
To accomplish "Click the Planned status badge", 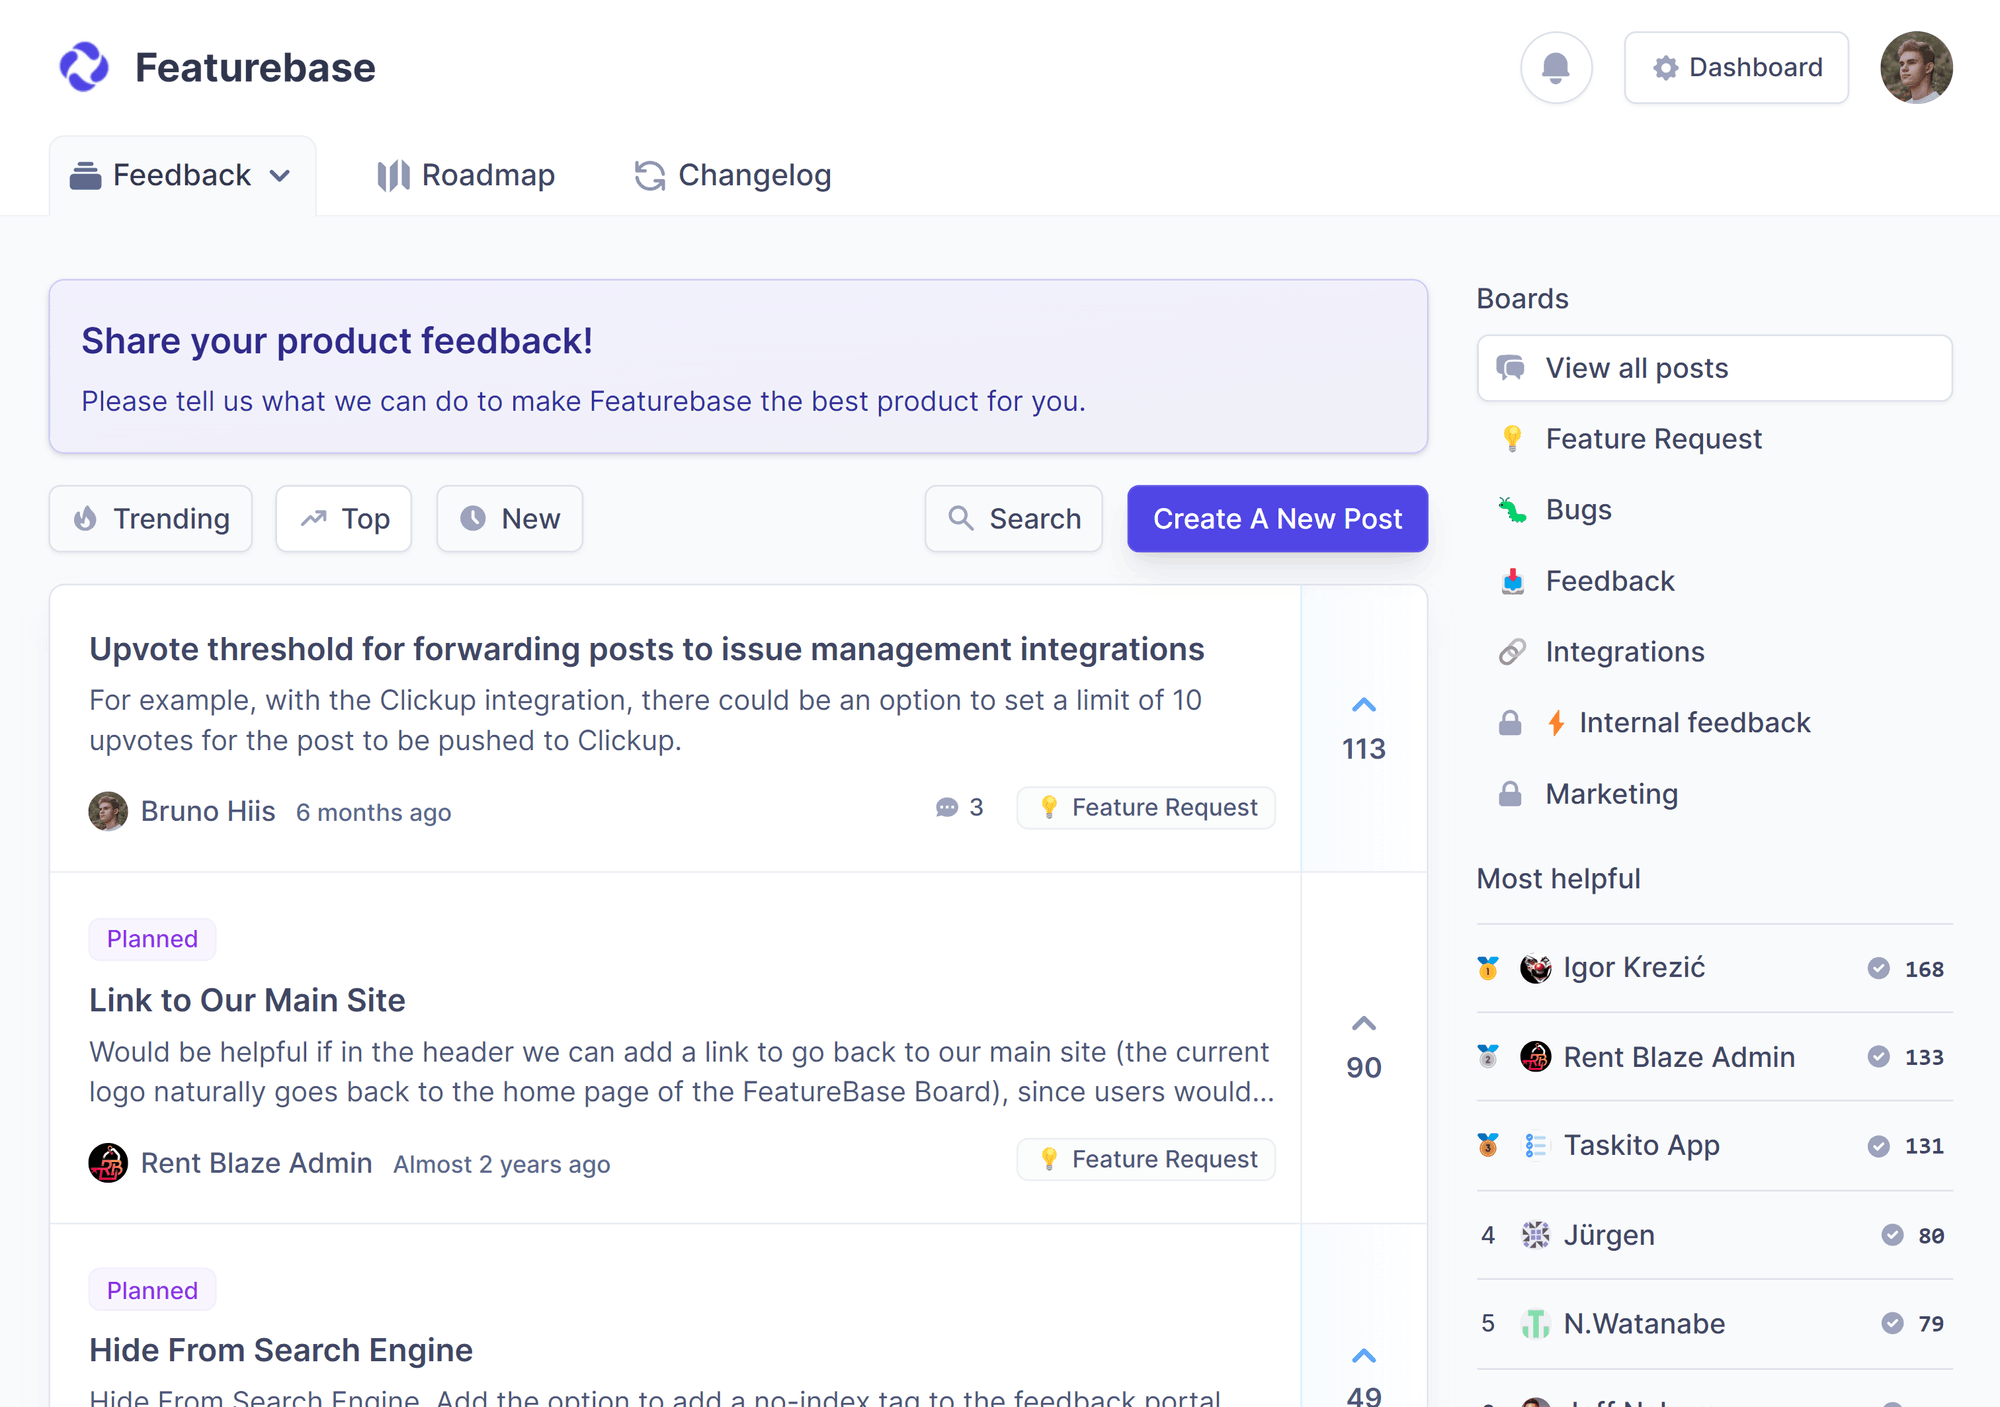I will [152, 938].
